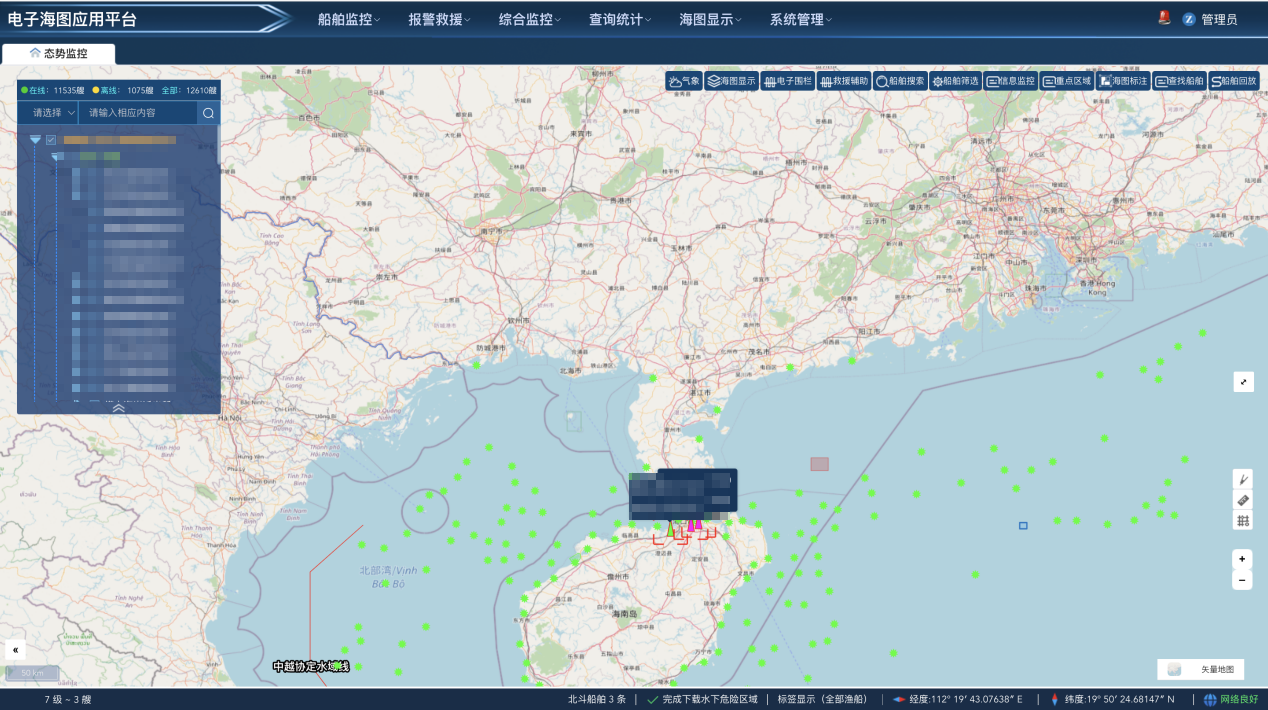Switch to the 态势监控 tab
Screen dimensions: 1268x710
58,53
